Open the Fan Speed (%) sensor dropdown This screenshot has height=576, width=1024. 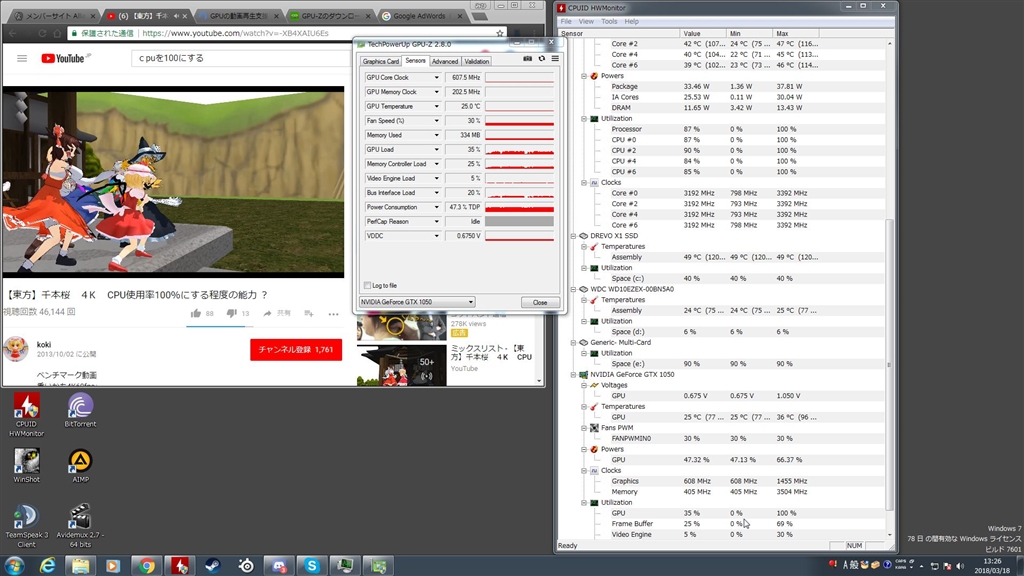[x=436, y=120]
